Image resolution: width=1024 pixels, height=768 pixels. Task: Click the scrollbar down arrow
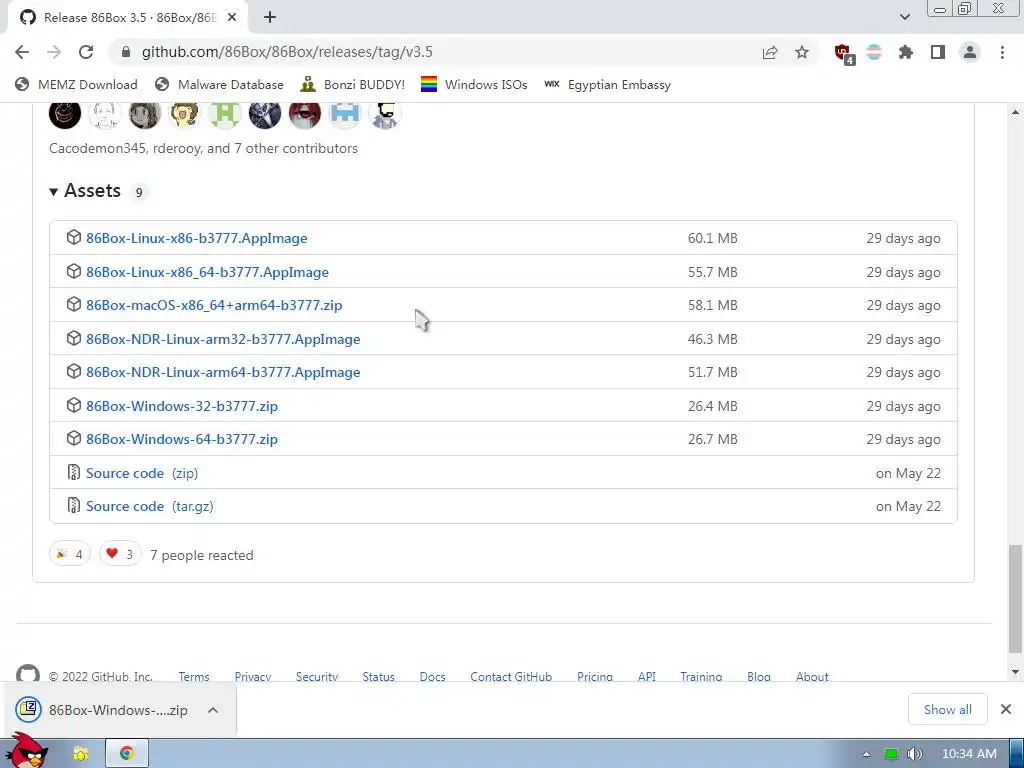coord(1015,671)
